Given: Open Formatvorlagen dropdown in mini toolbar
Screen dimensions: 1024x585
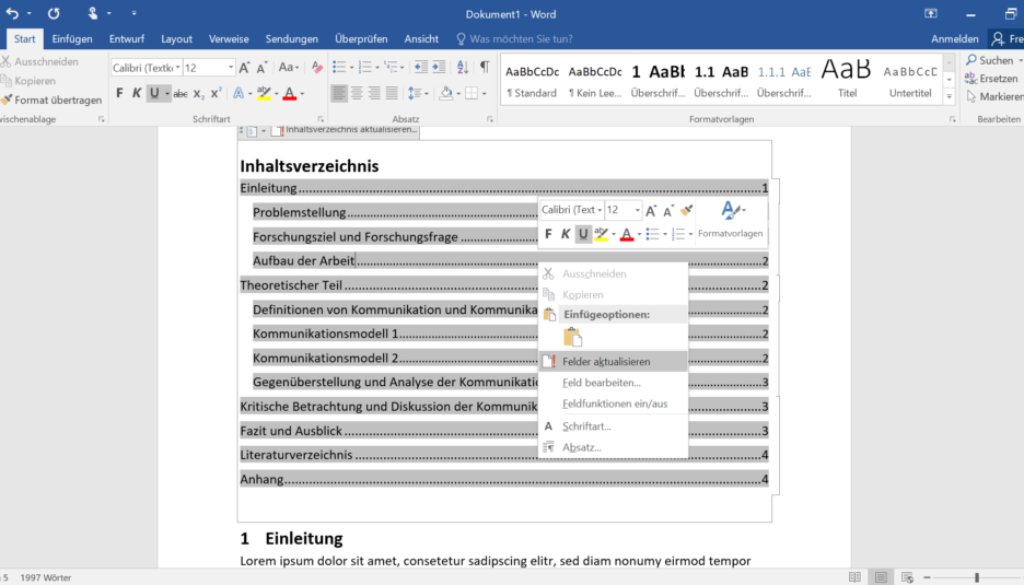Looking at the screenshot, I should click(x=730, y=219).
